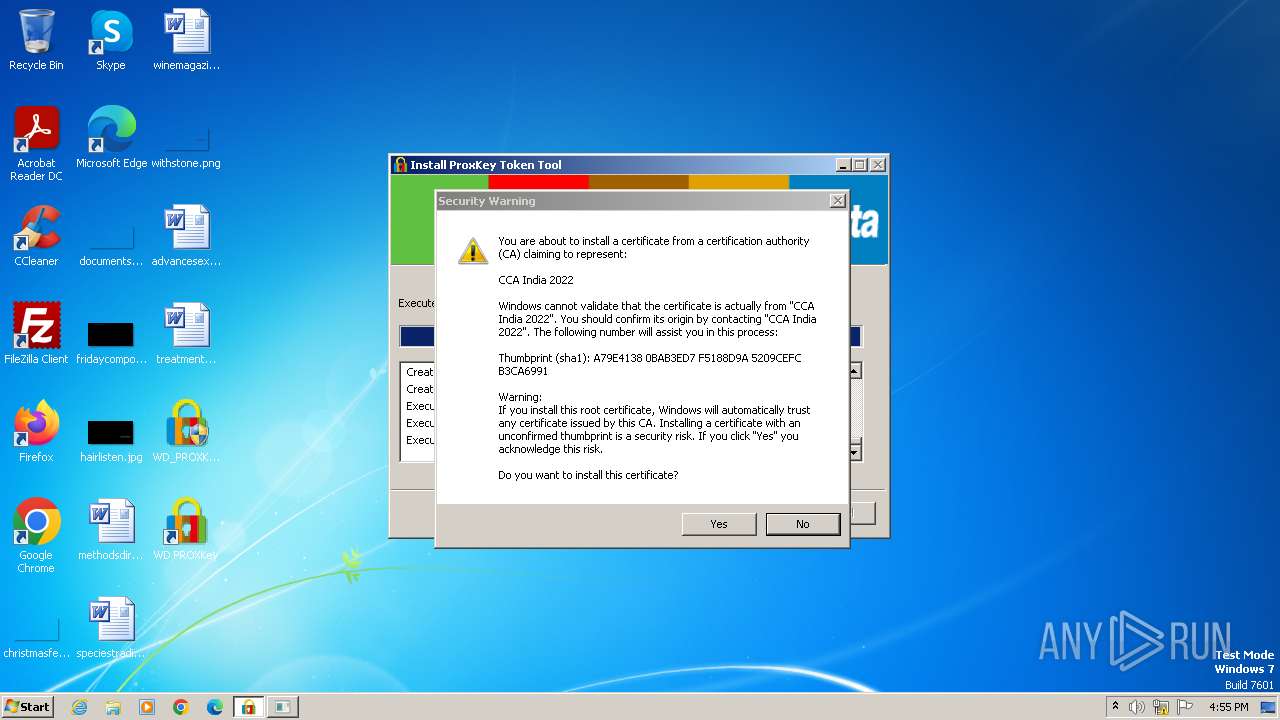The height and width of the screenshot is (720, 1280).
Task: Click the taskbar clock showing 4:55 PM
Action: [x=1228, y=707]
